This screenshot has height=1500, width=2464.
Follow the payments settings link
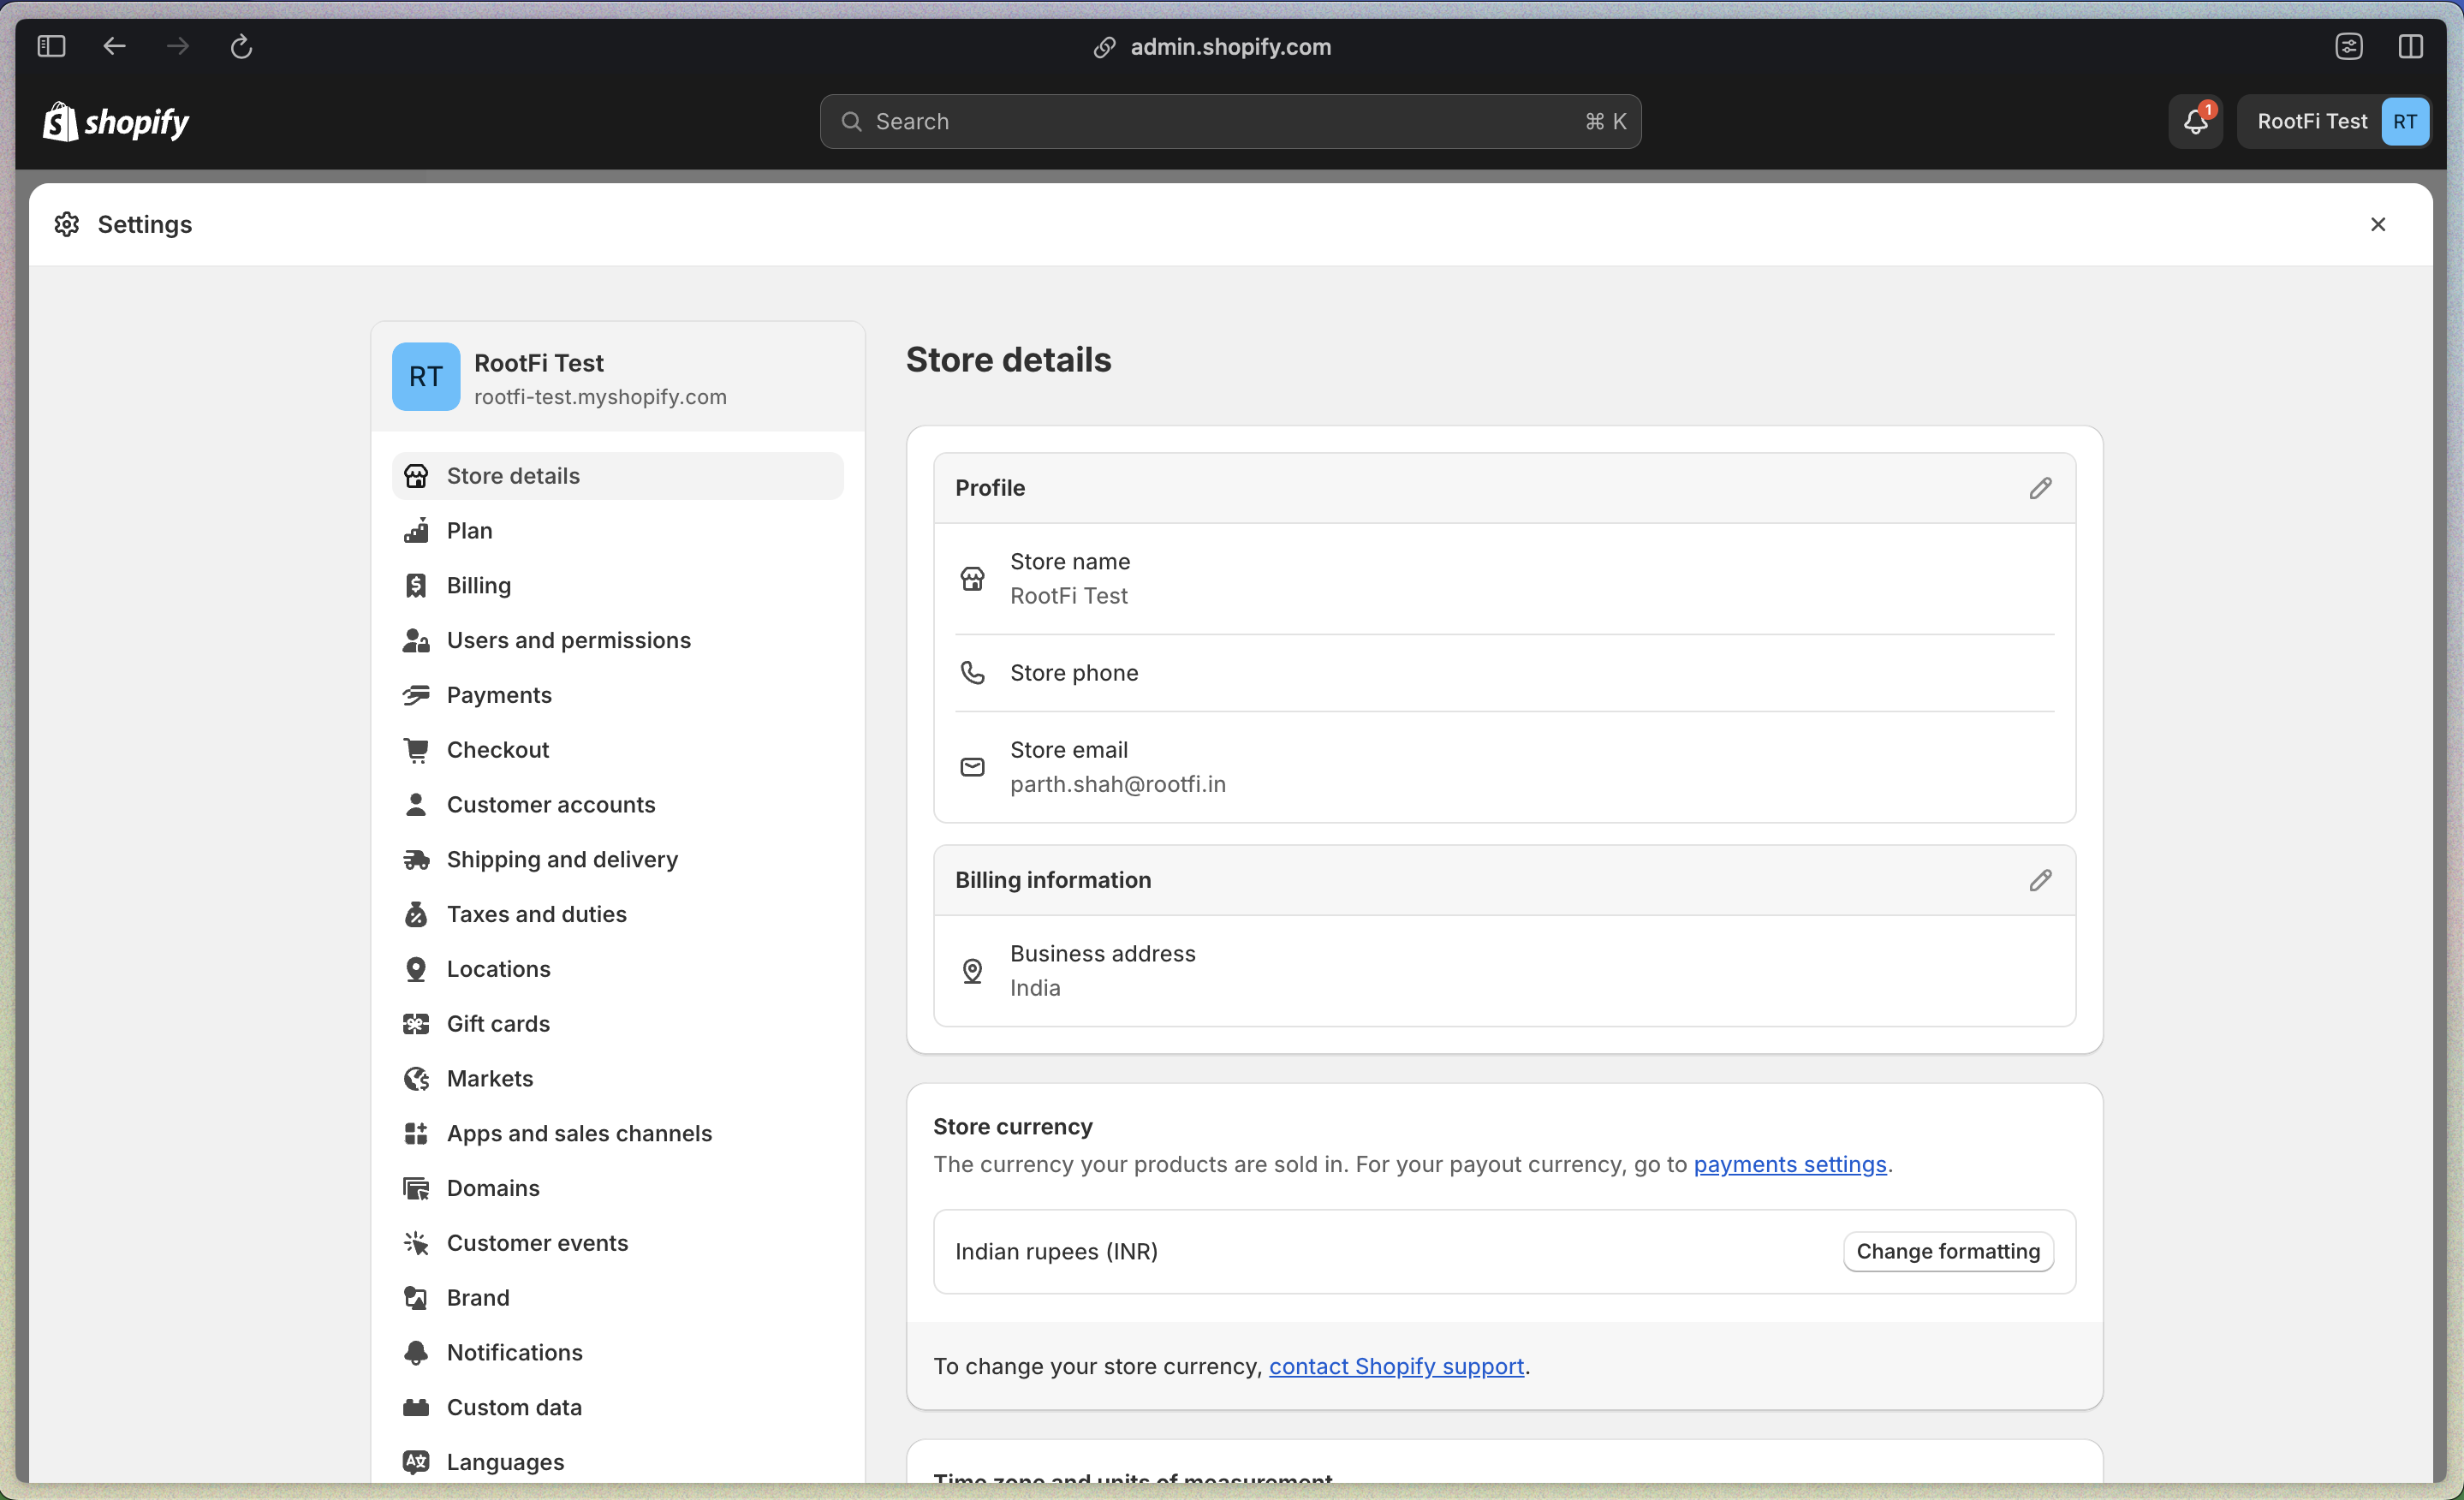coord(1789,1164)
